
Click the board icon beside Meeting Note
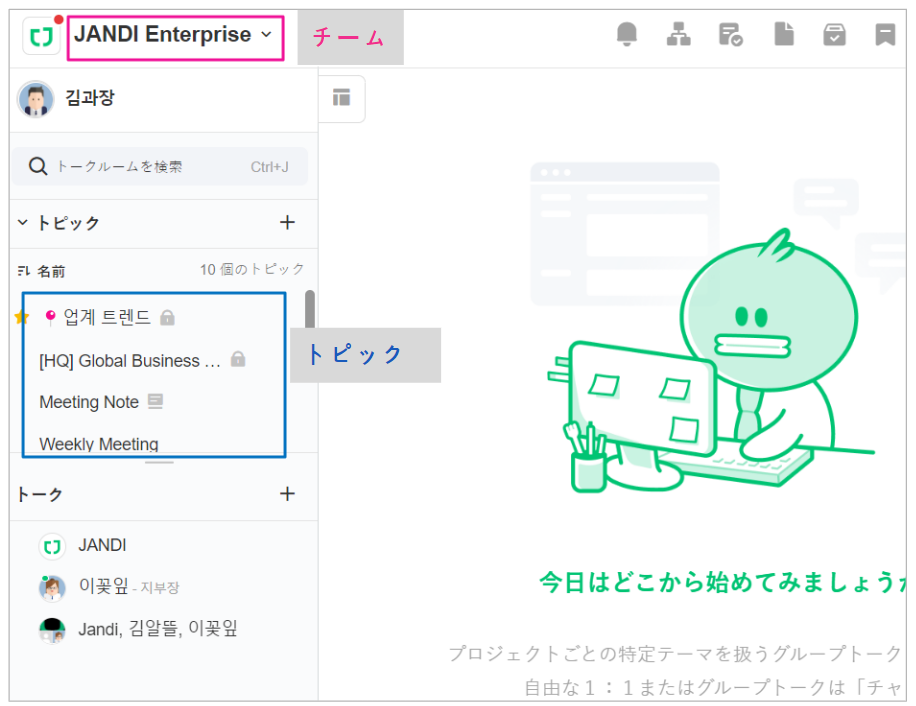(155, 401)
